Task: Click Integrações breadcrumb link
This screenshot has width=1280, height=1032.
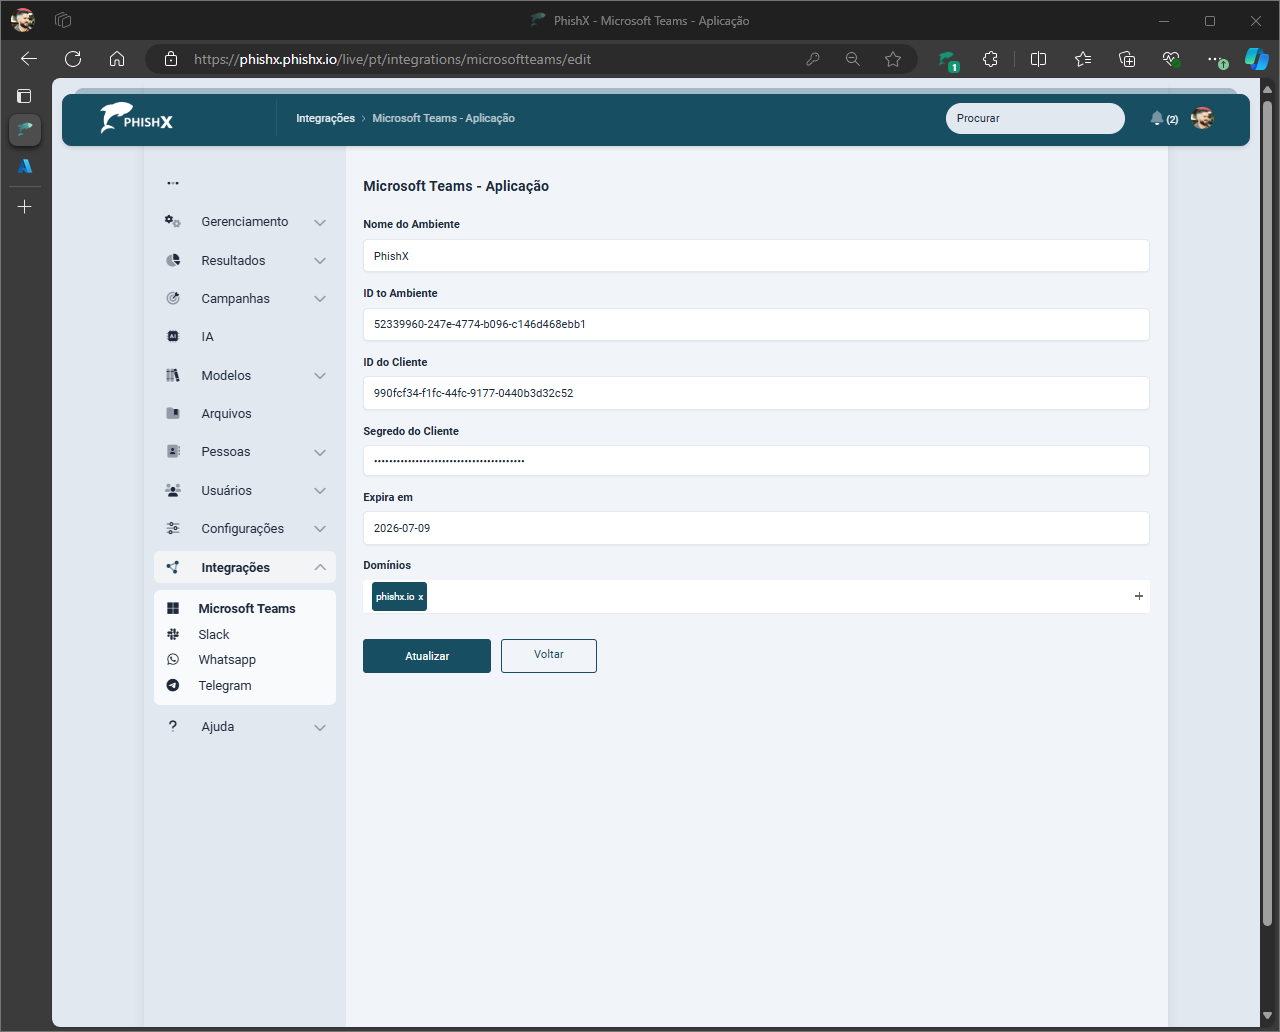Action: (325, 118)
